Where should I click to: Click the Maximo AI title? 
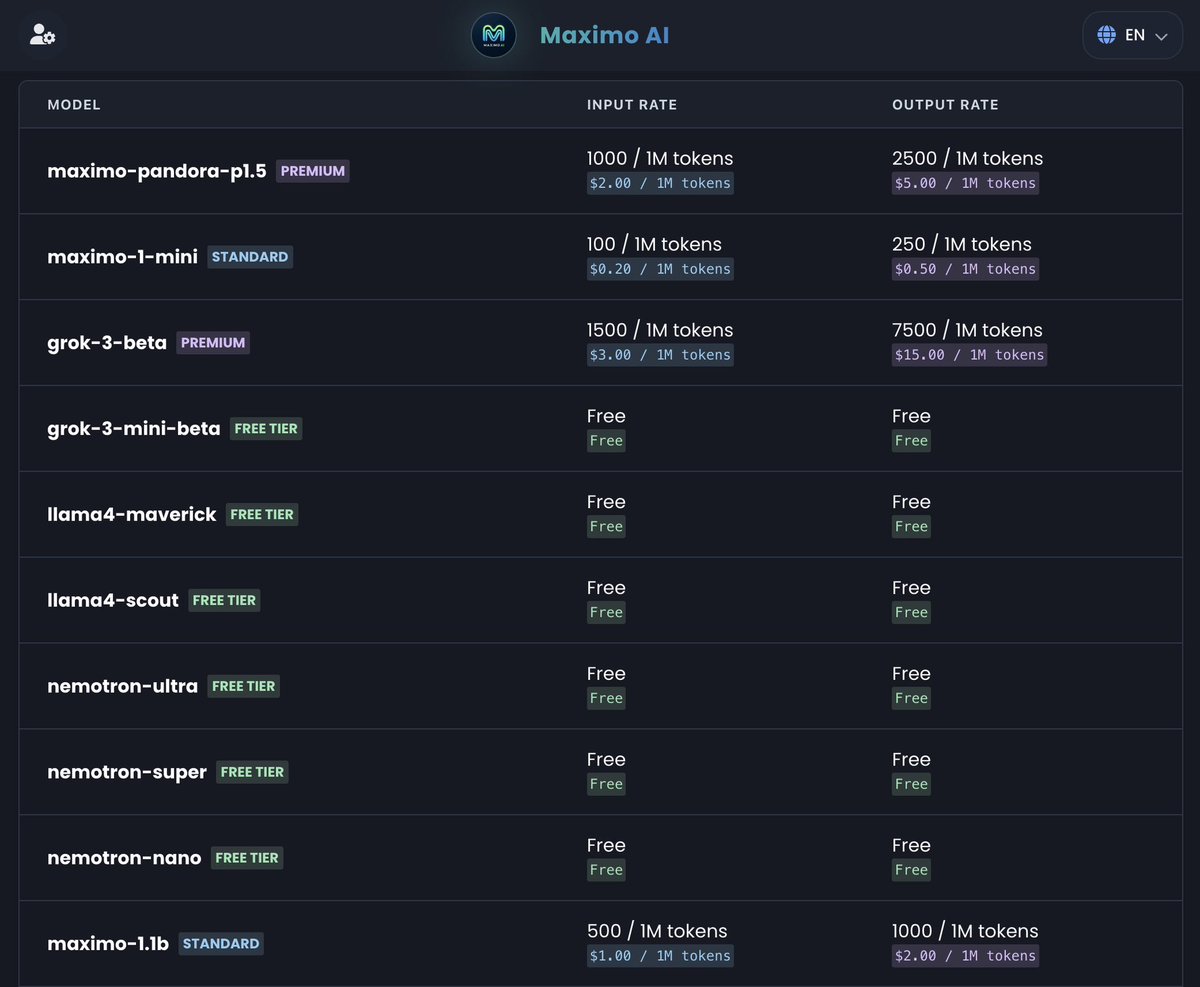[x=604, y=36]
